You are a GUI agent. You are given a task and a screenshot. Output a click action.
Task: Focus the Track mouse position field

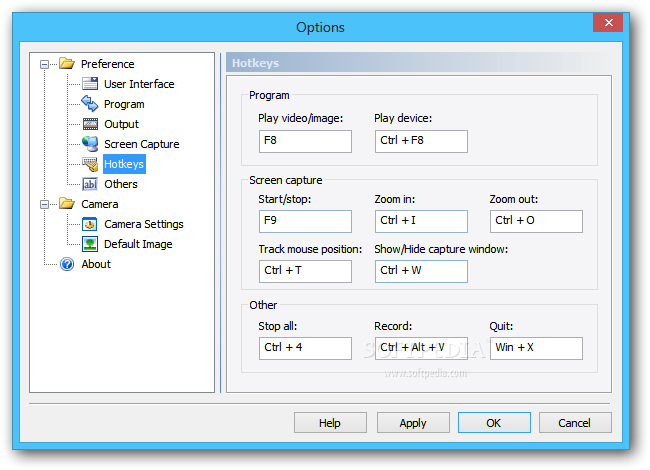(x=305, y=271)
